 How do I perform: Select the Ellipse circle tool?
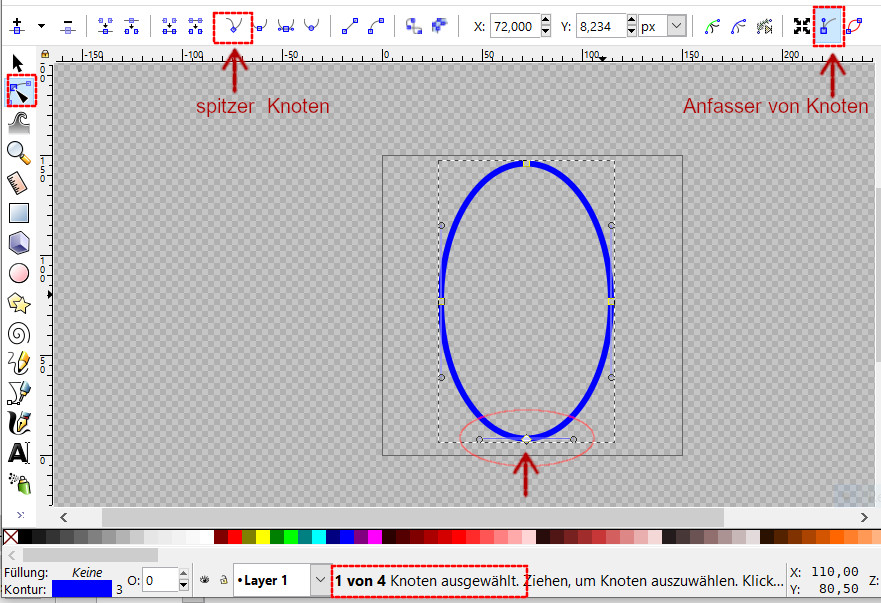[x=19, y=273]
